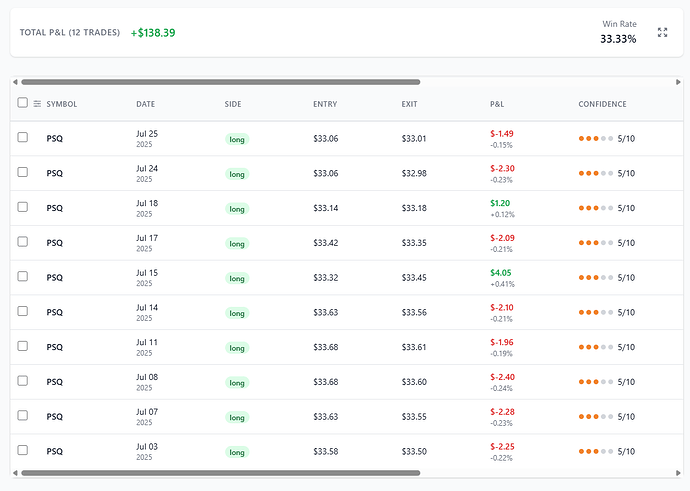The width and height of the screenshot is (690, 491).
Task: Open the PSQ symbol on the Jul 24 row
Action: tap(54, 173)
